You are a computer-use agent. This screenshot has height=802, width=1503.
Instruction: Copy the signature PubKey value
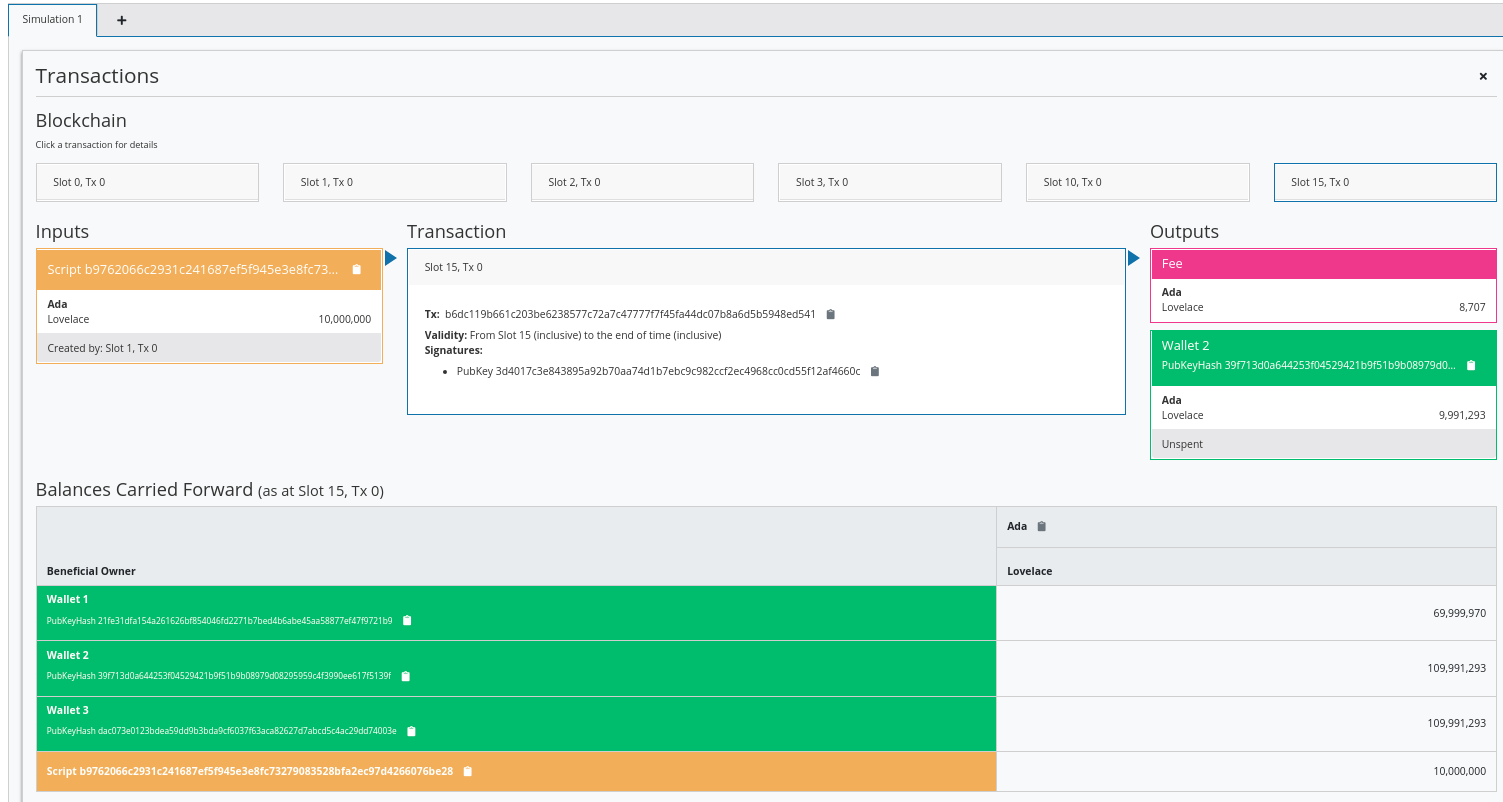875,371
